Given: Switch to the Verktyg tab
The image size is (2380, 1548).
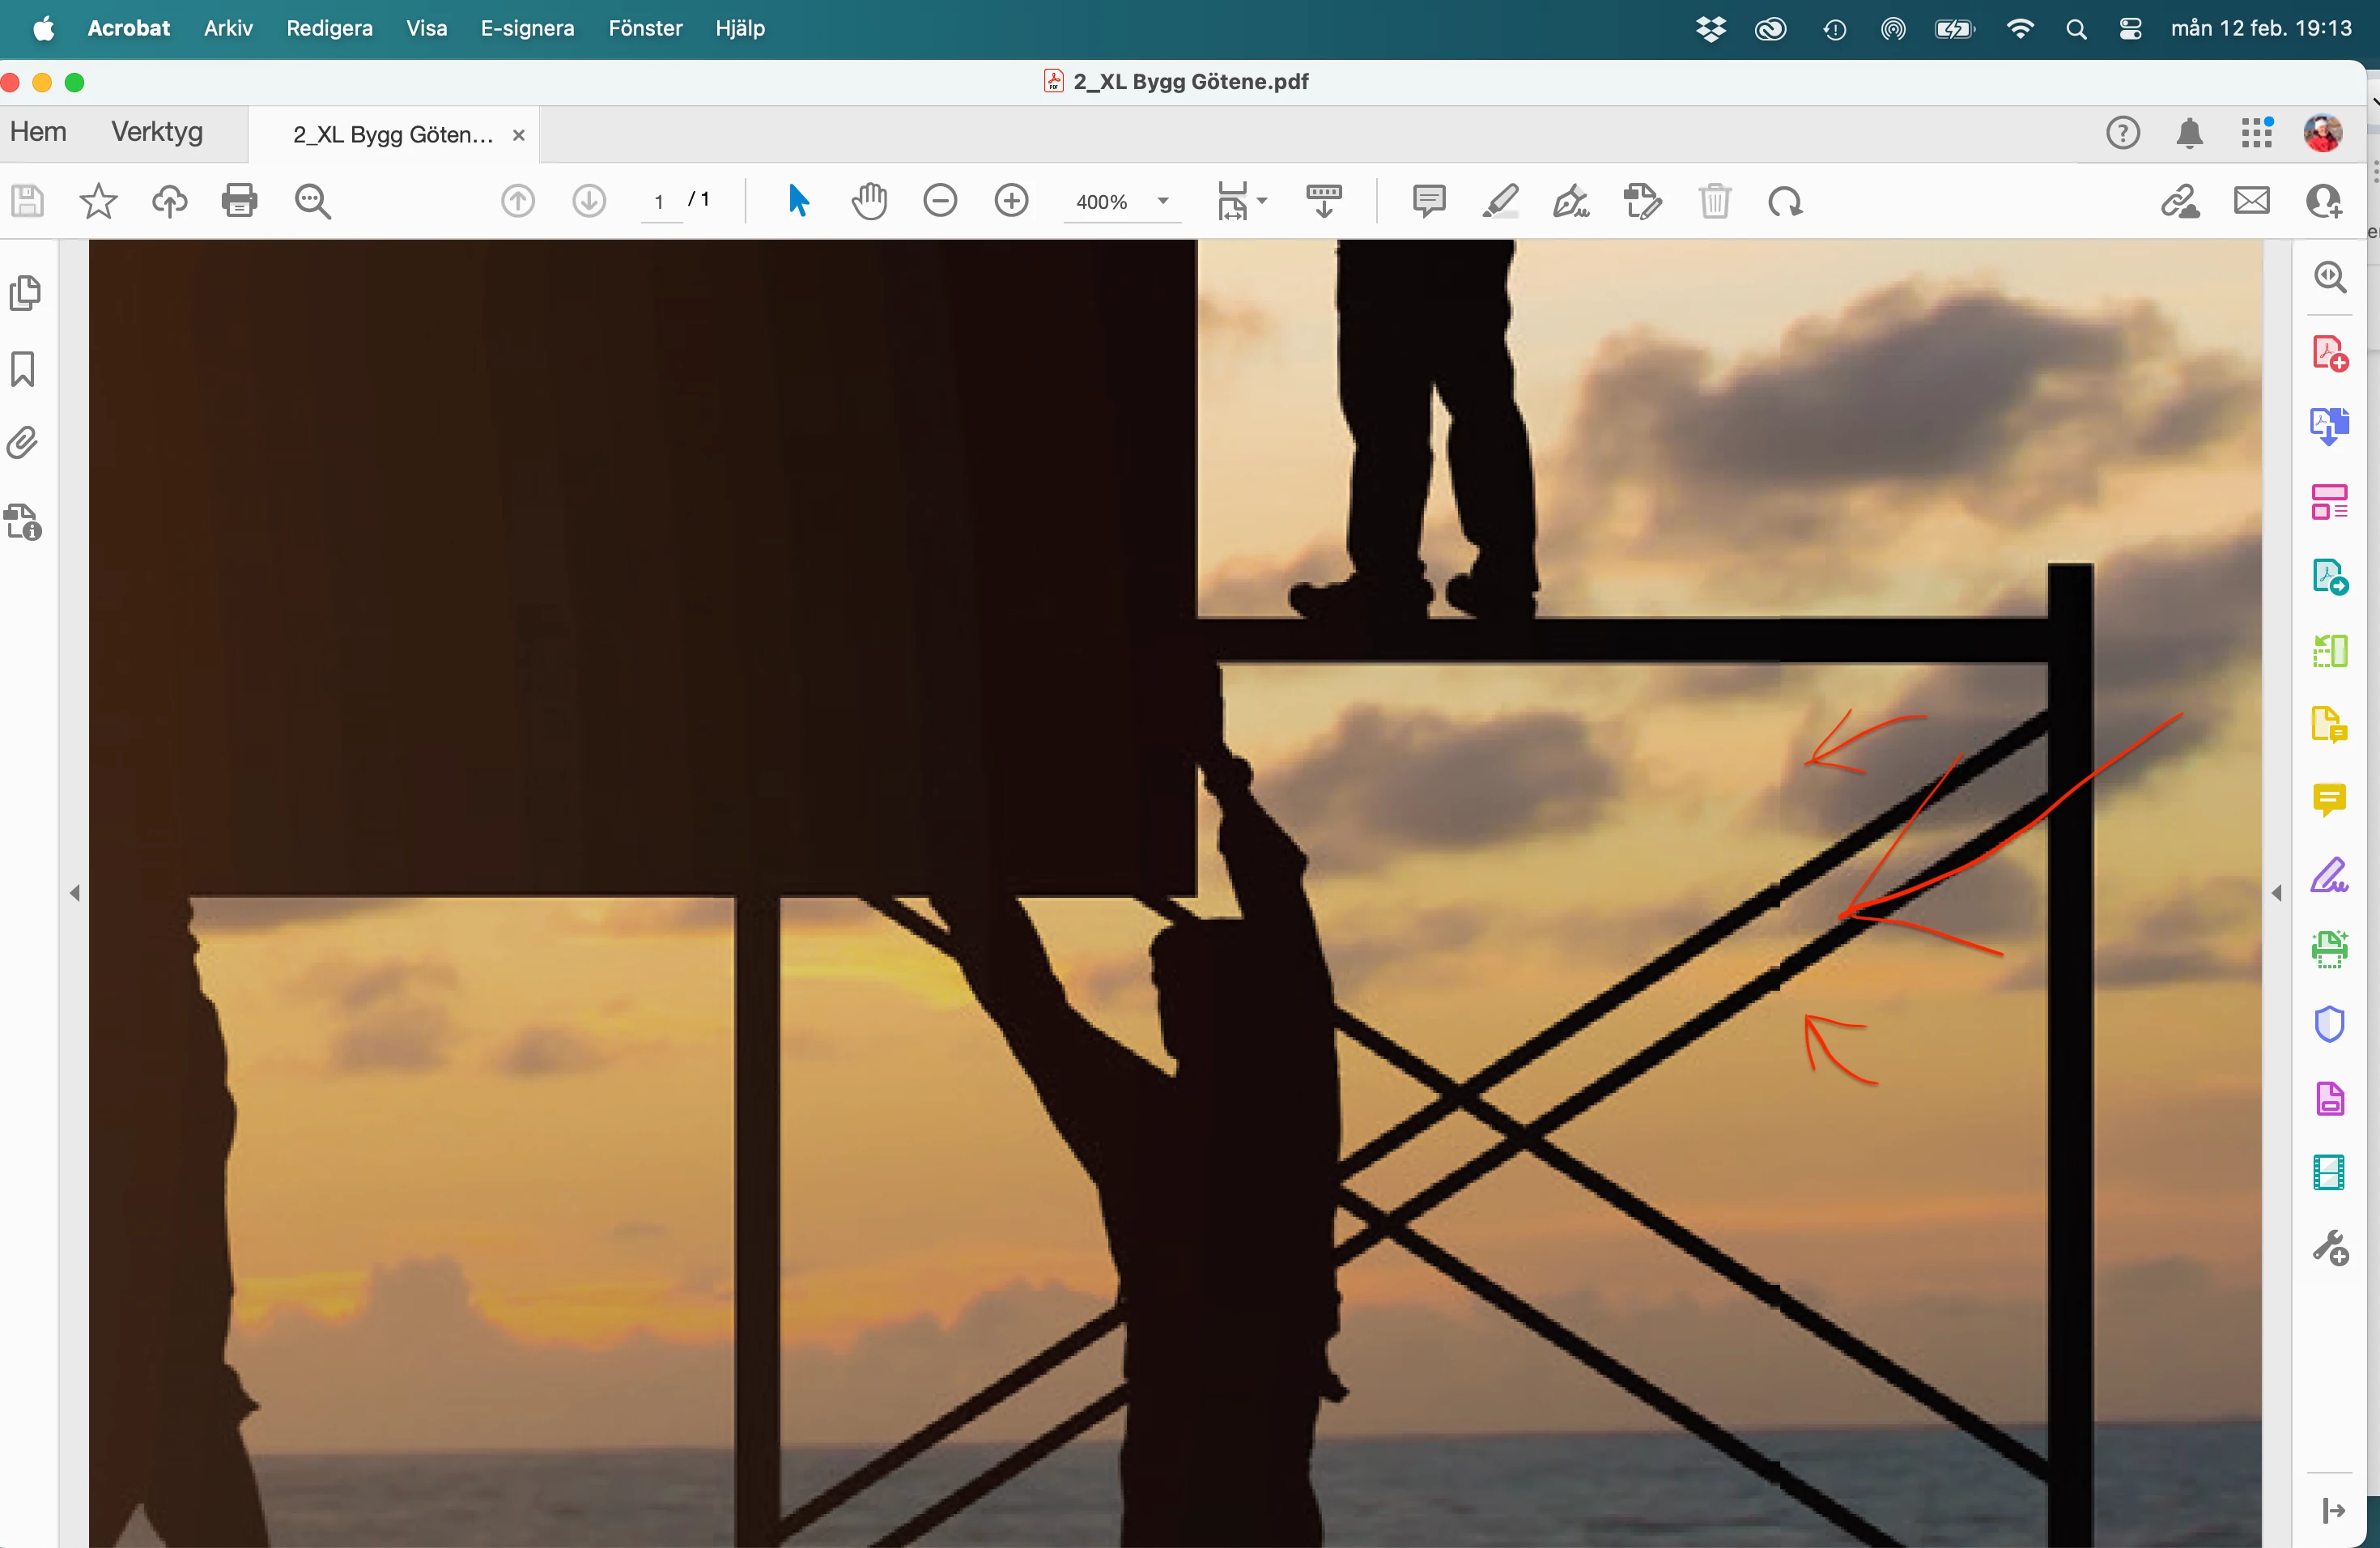Looking at the screenshot, I should pyautogui.click(x=157, y=132).
